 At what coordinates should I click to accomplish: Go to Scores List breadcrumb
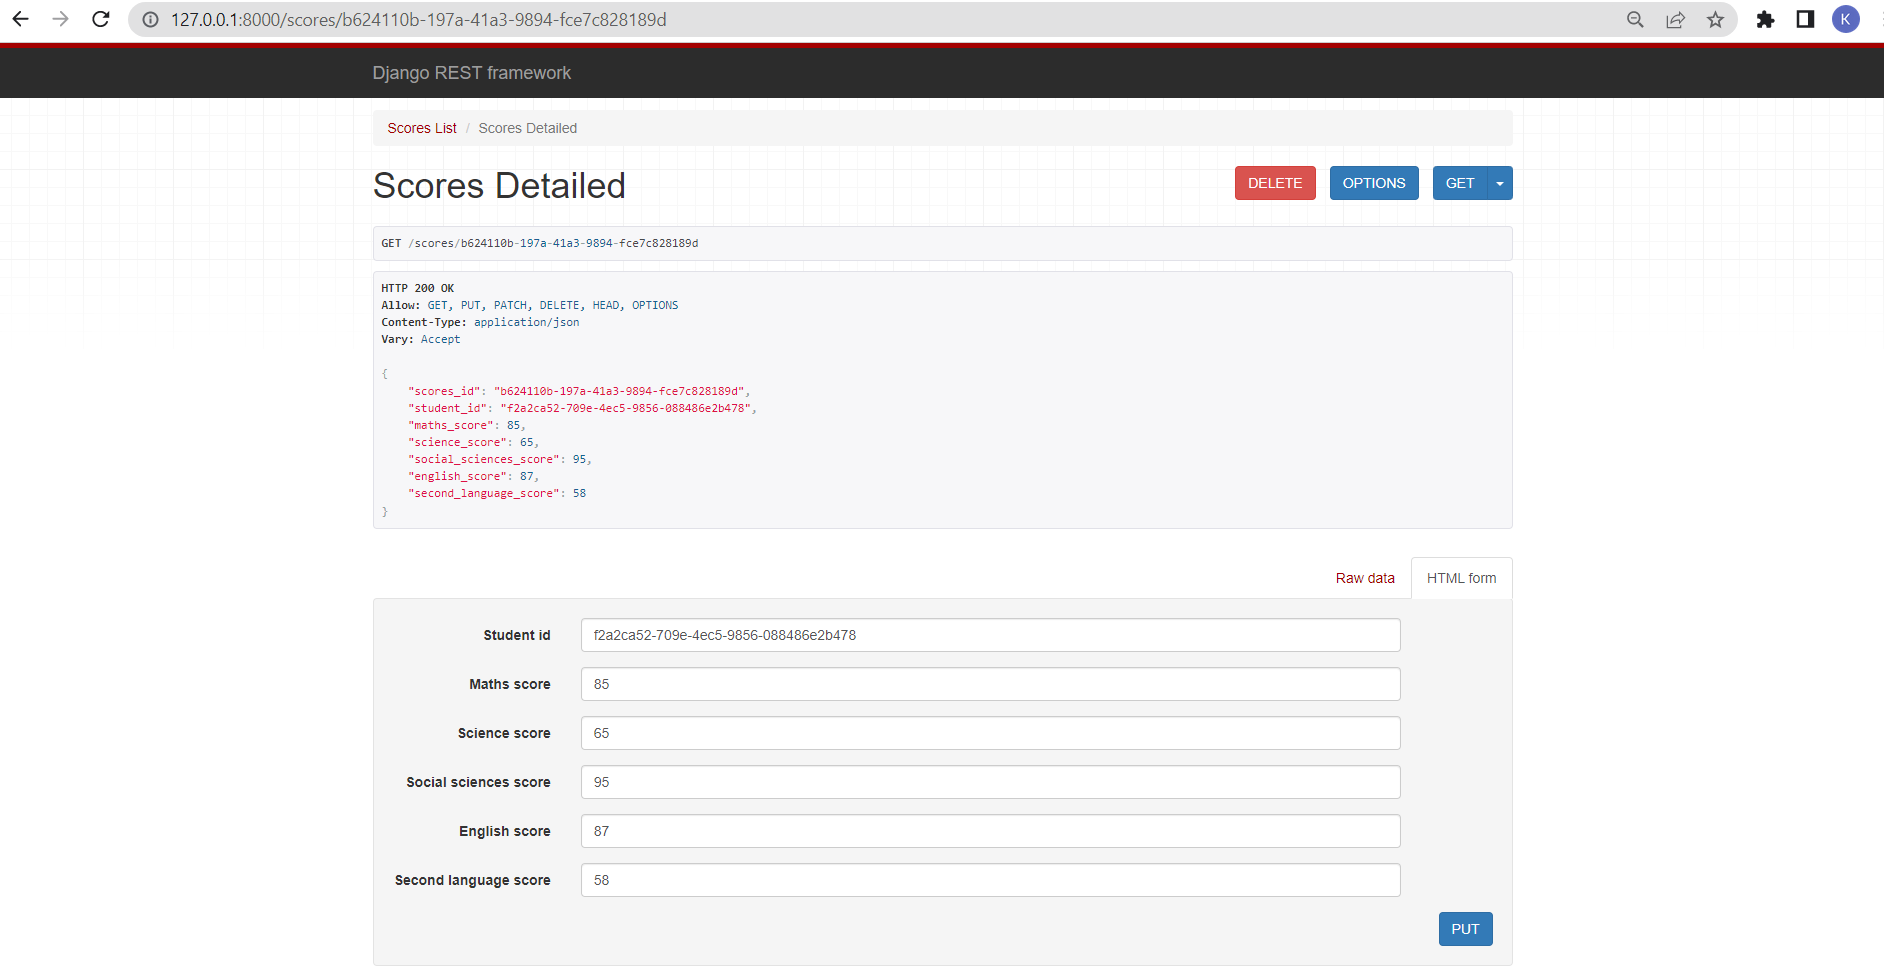click(422, 128)
